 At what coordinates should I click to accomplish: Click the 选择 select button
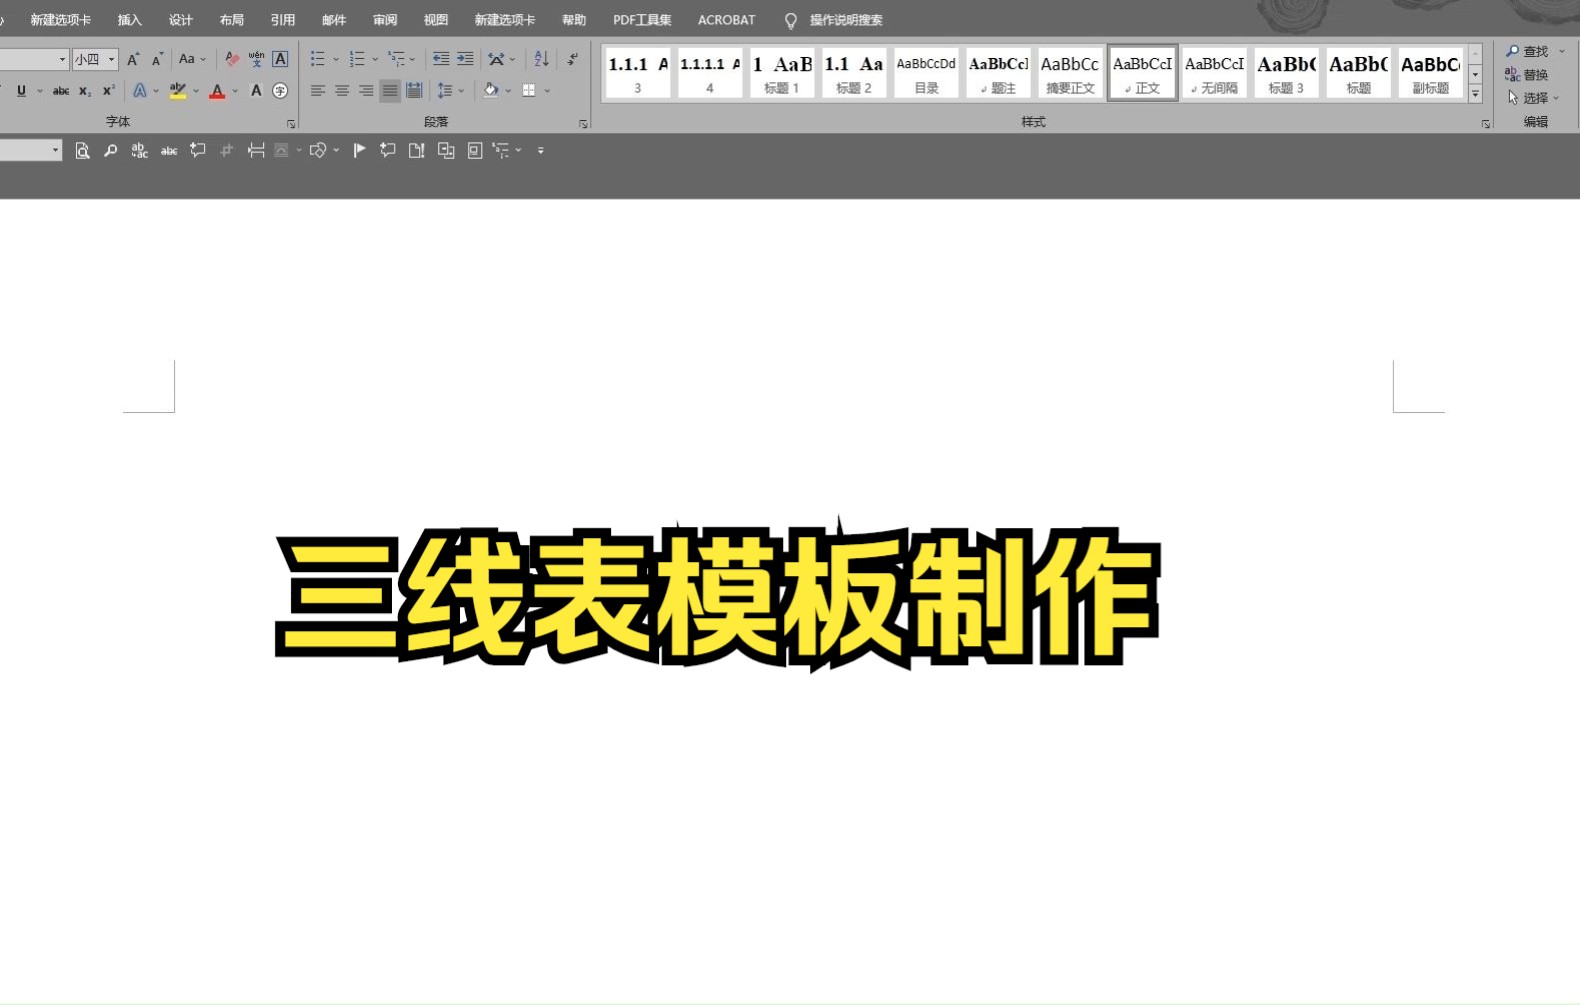point(1533,98)
